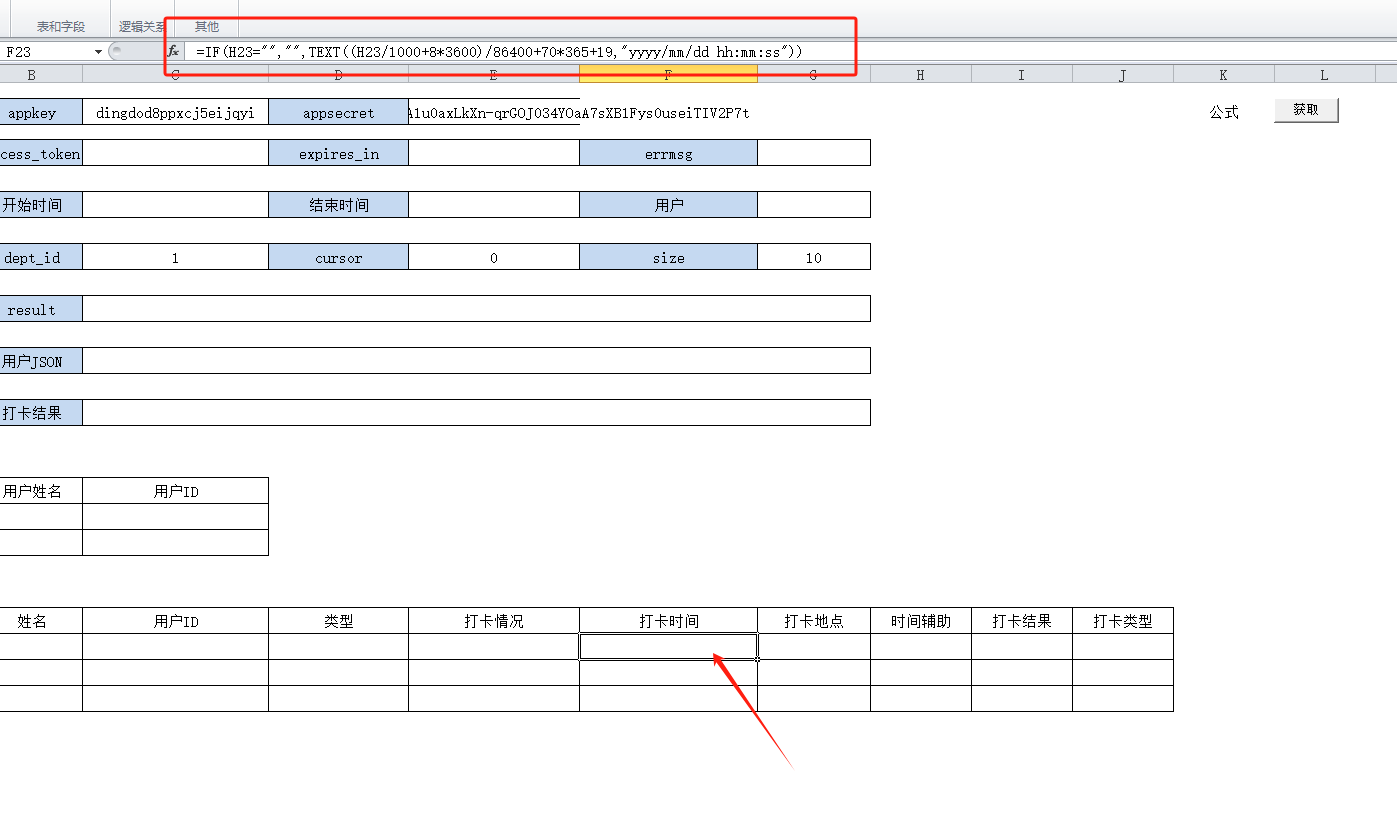Select the 打卡时间 column header cell

[x=668, y=621]
